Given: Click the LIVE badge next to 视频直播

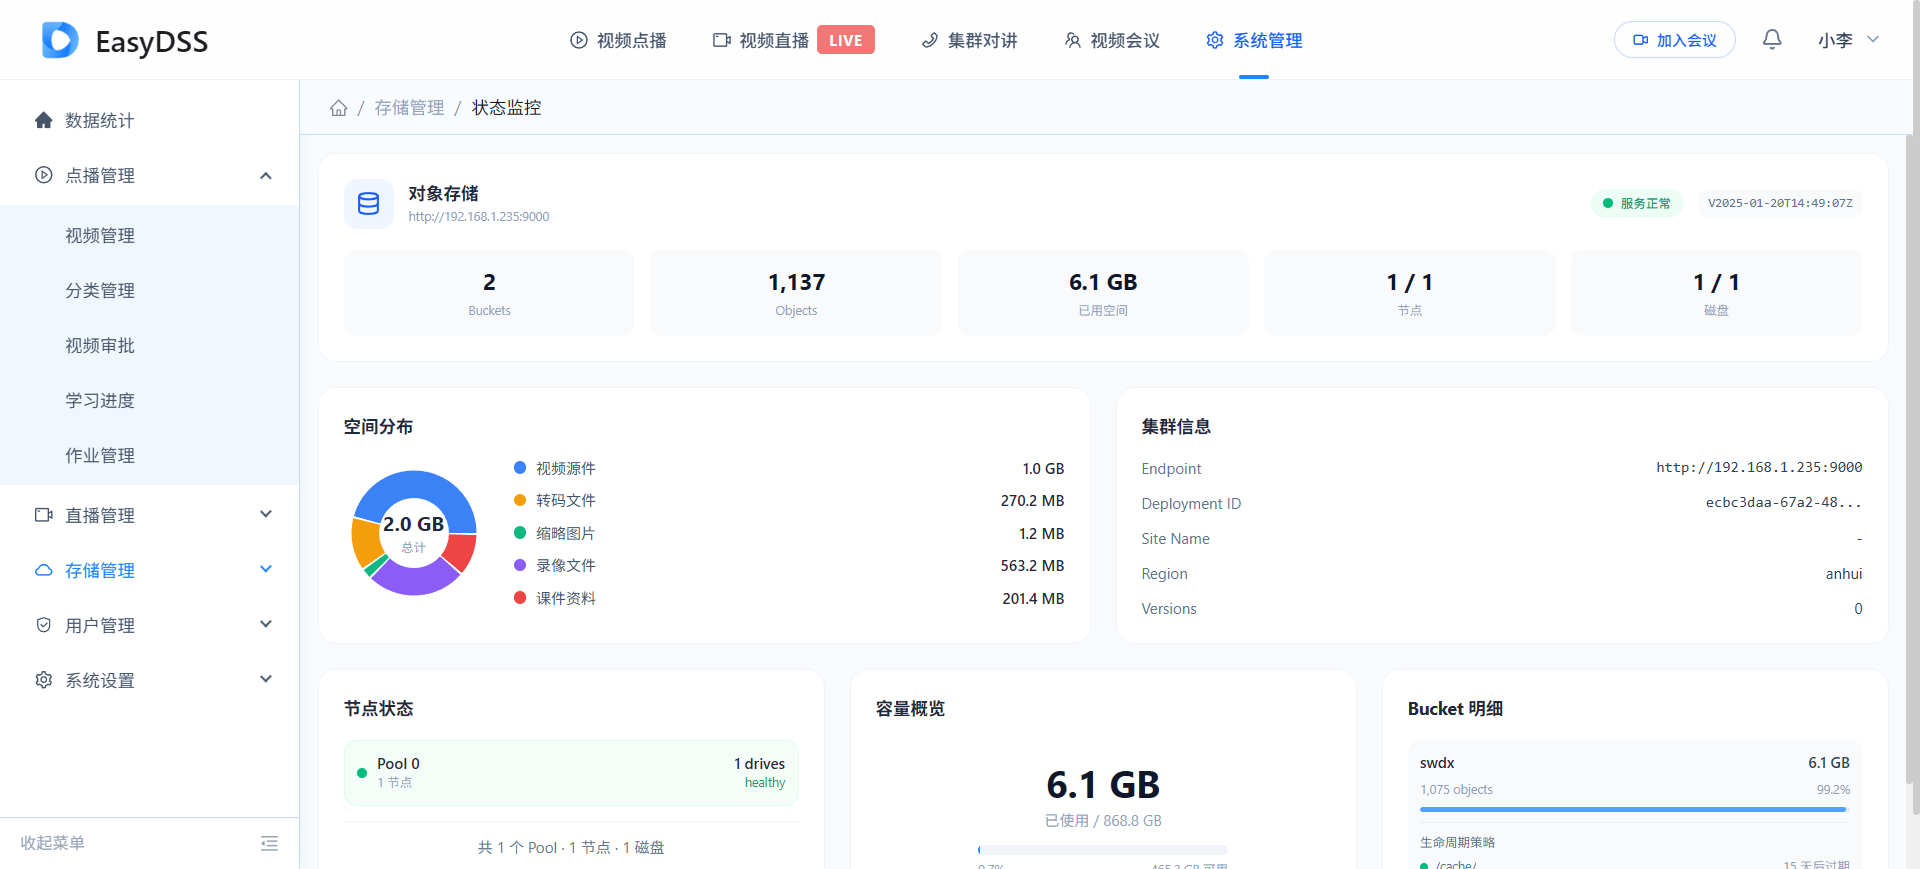Looking at the screenshot, I should [x=846, y=40].
